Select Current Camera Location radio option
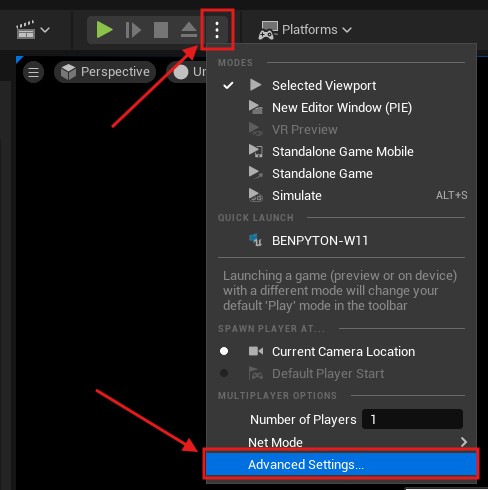This screenshot has width=488, height=490. 342,352
